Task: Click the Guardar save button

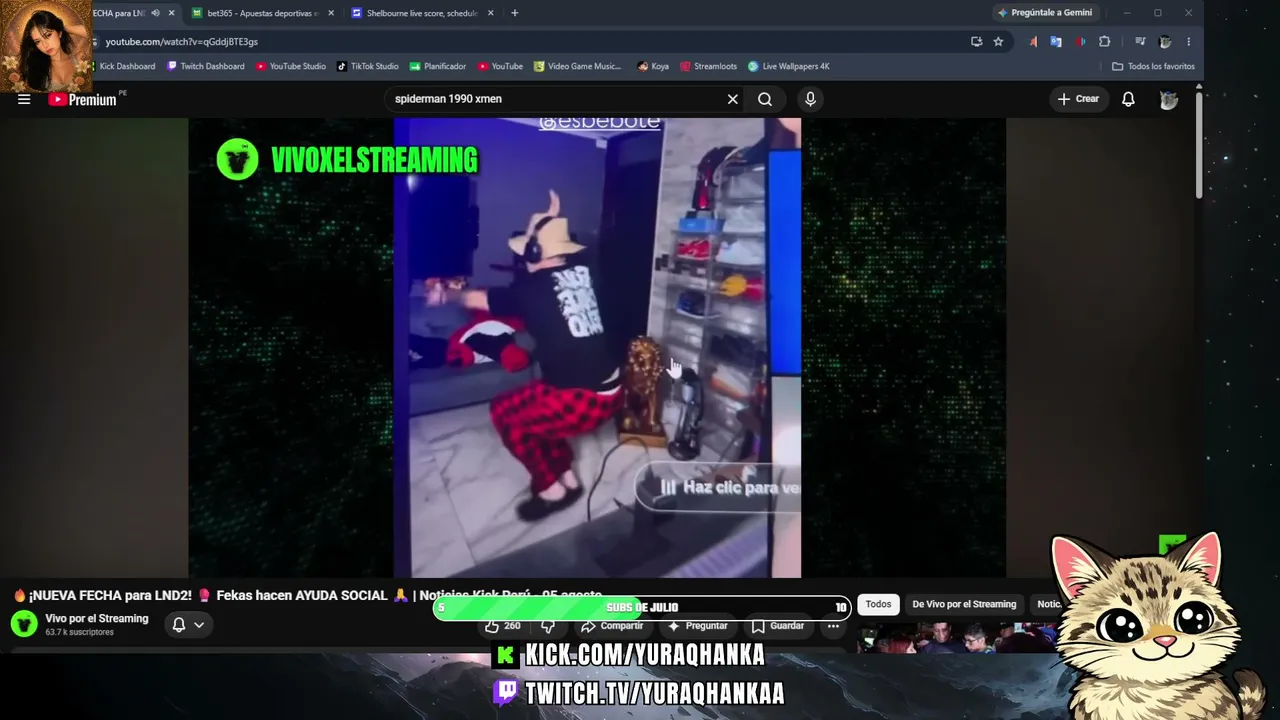Action: pos(778,626)
